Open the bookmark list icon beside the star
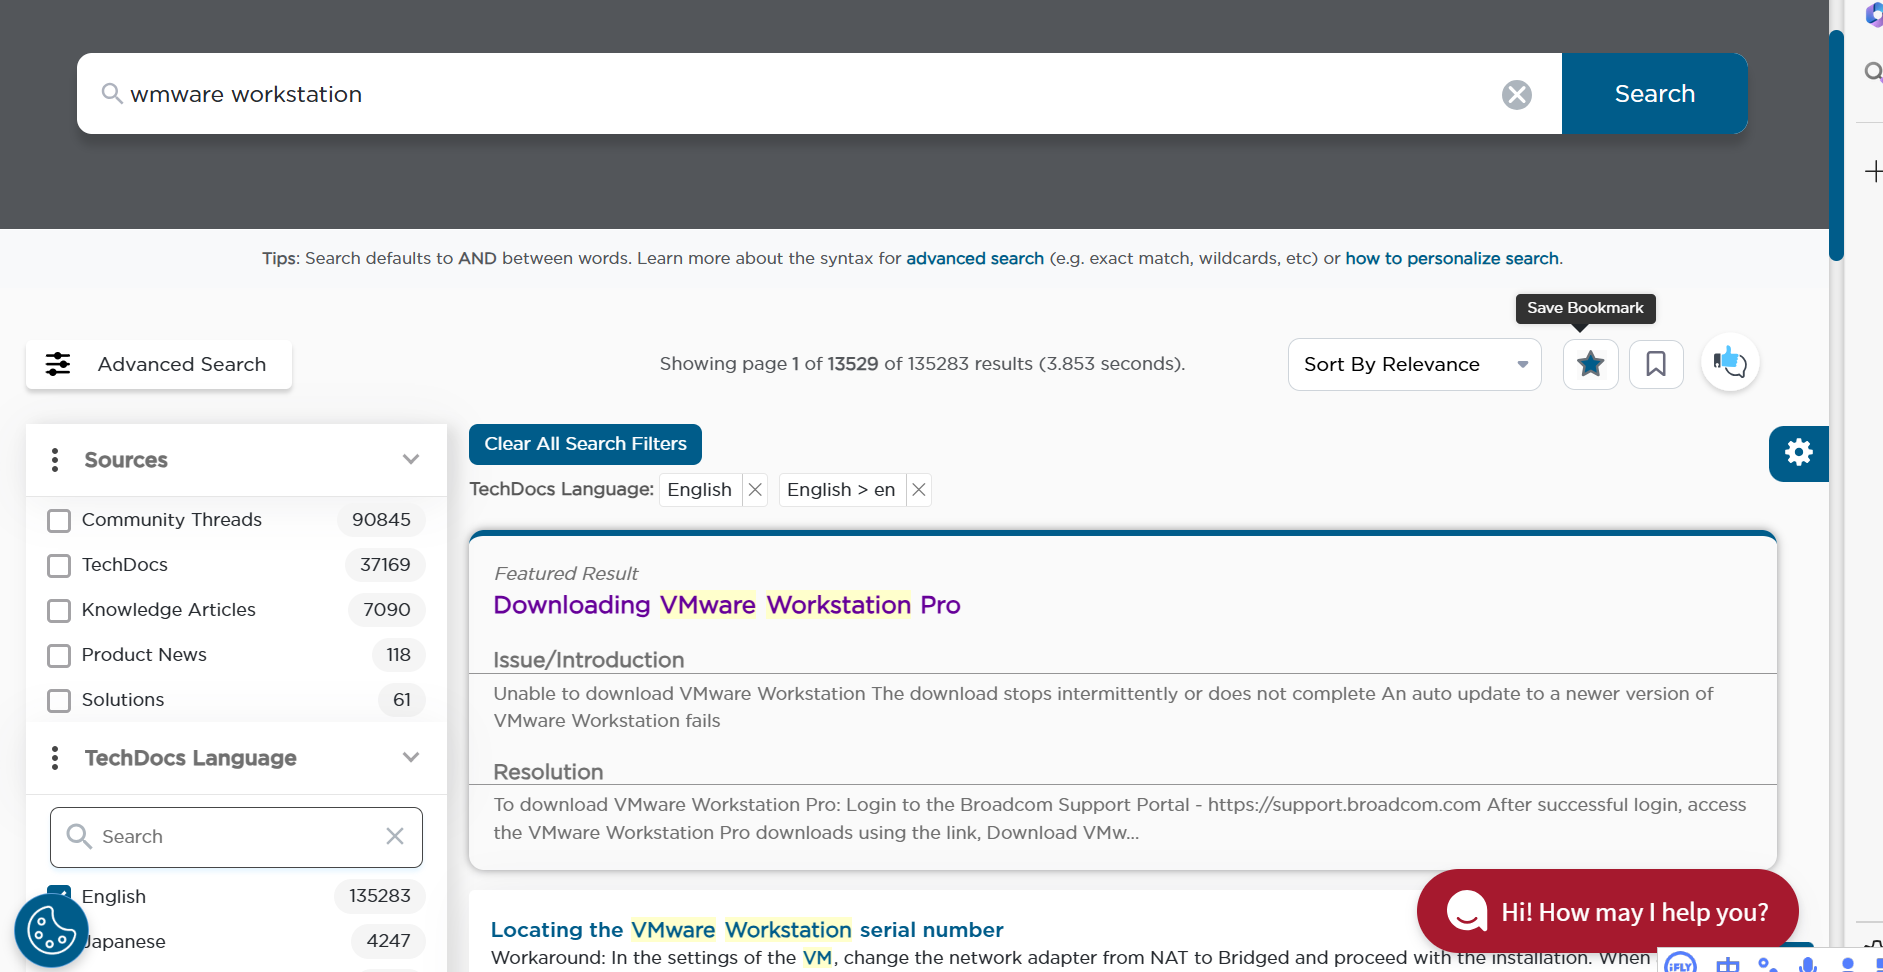The height and width of the screenshot is (972, 1883). [1656, 364]
